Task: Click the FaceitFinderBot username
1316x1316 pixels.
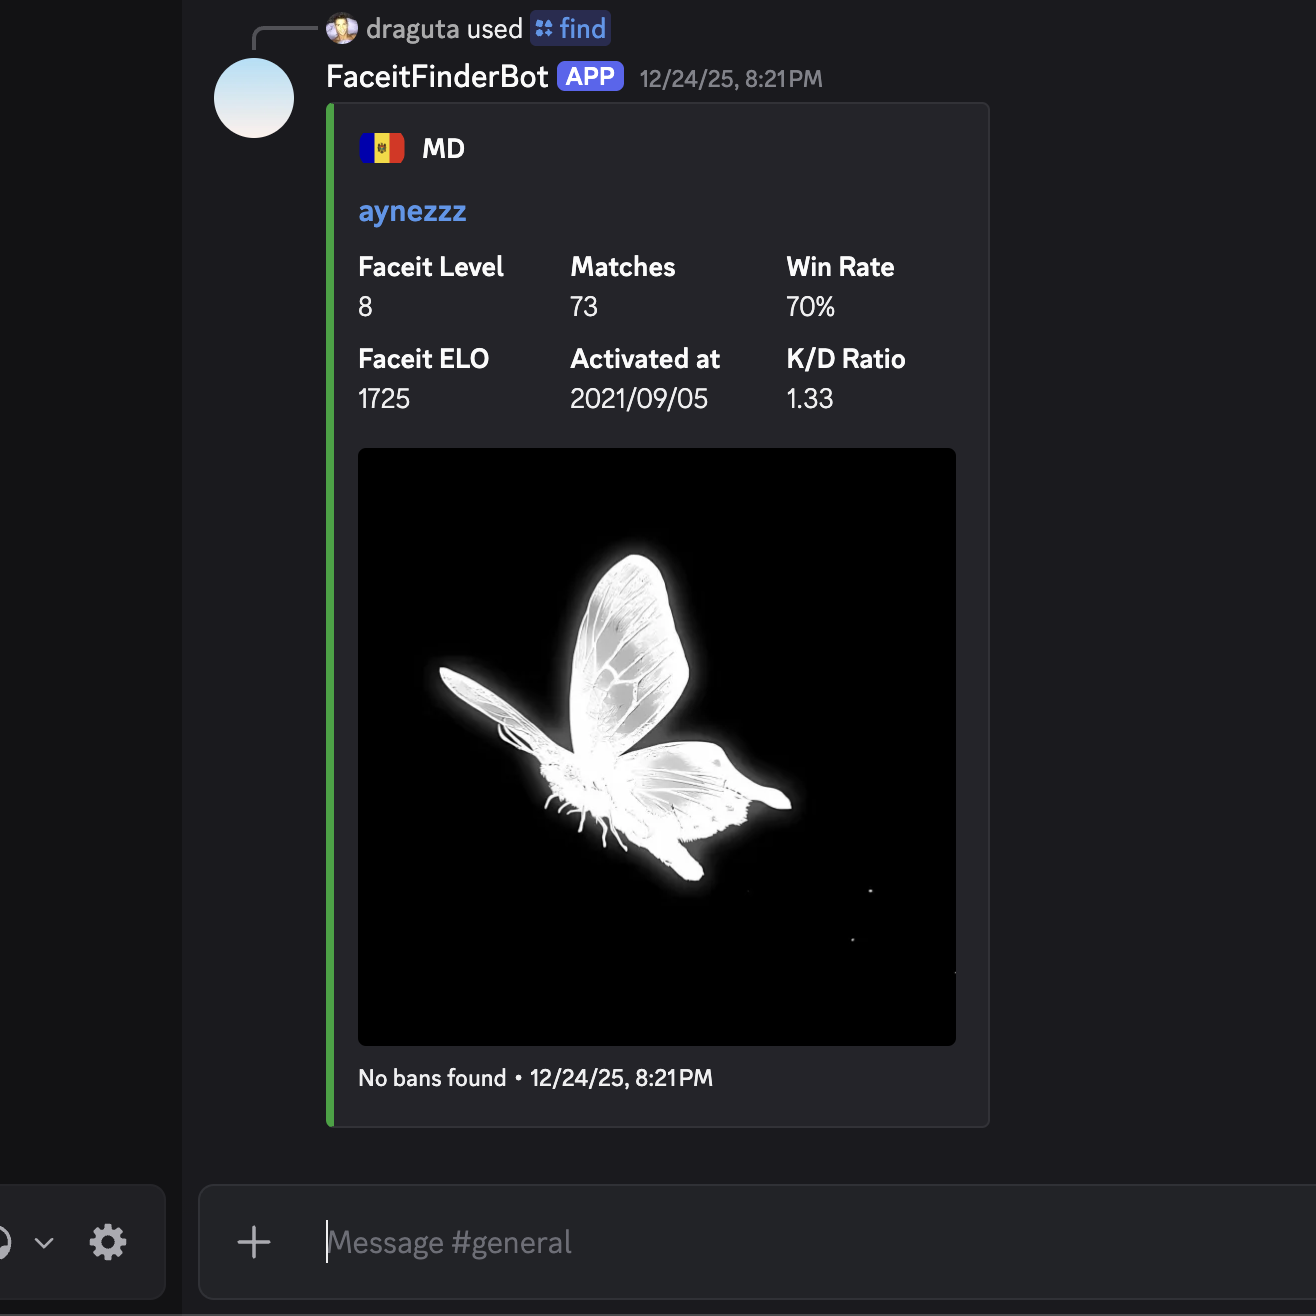Action: (437, 77)
